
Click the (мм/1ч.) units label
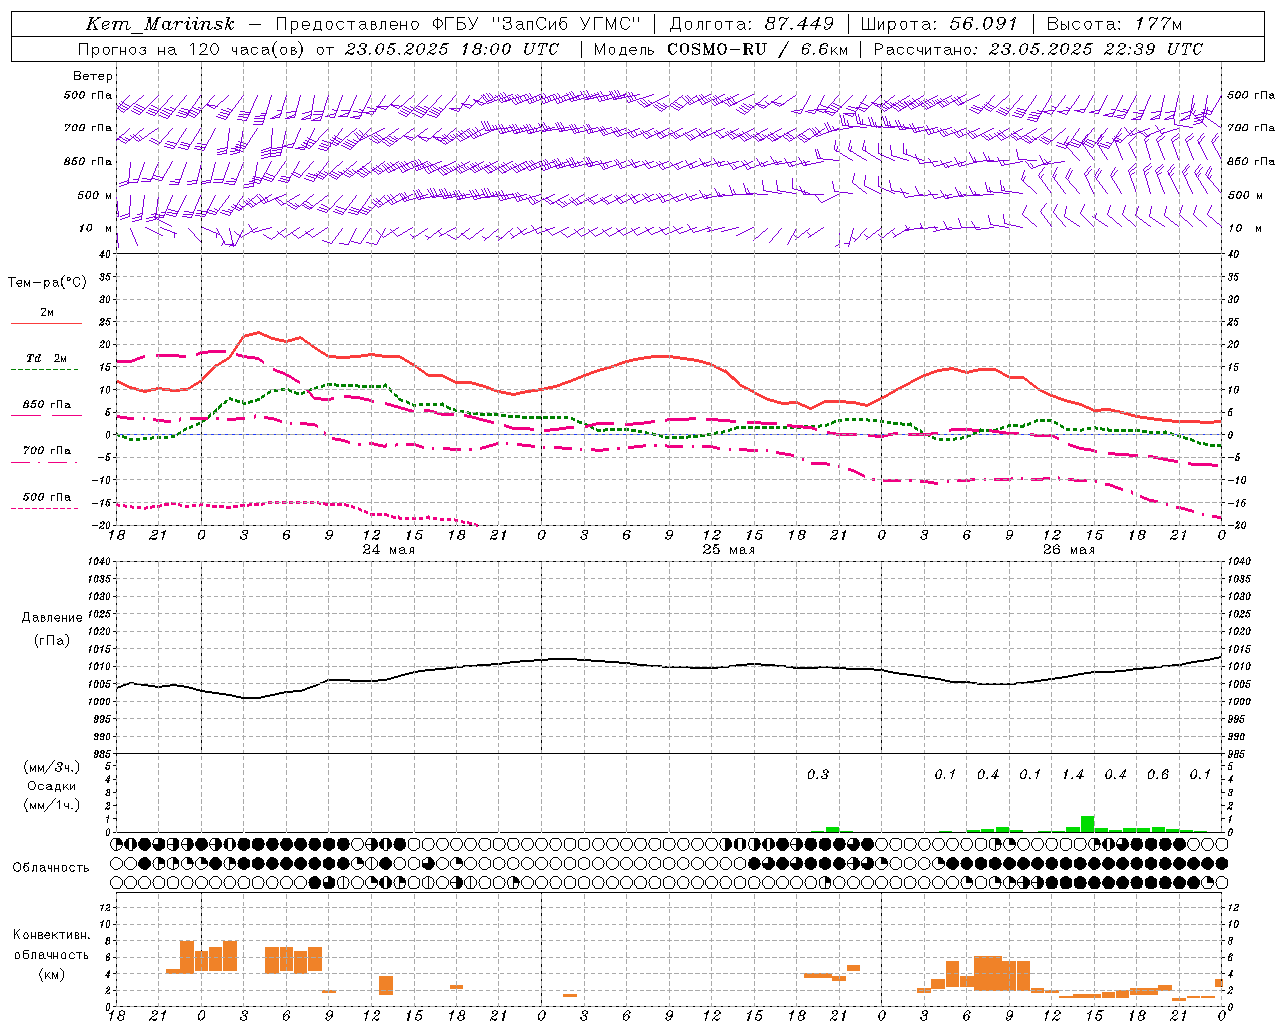[51, 805]
